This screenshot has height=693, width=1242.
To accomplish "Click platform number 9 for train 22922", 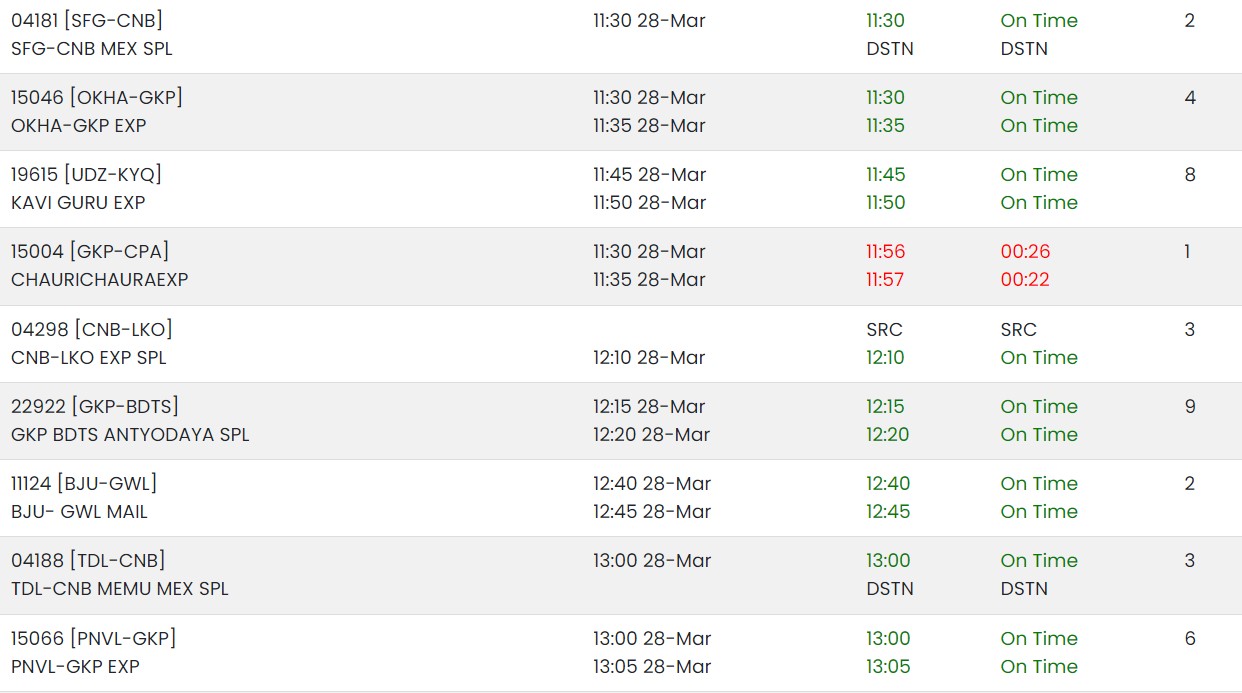I will [x=1190, y=406].
